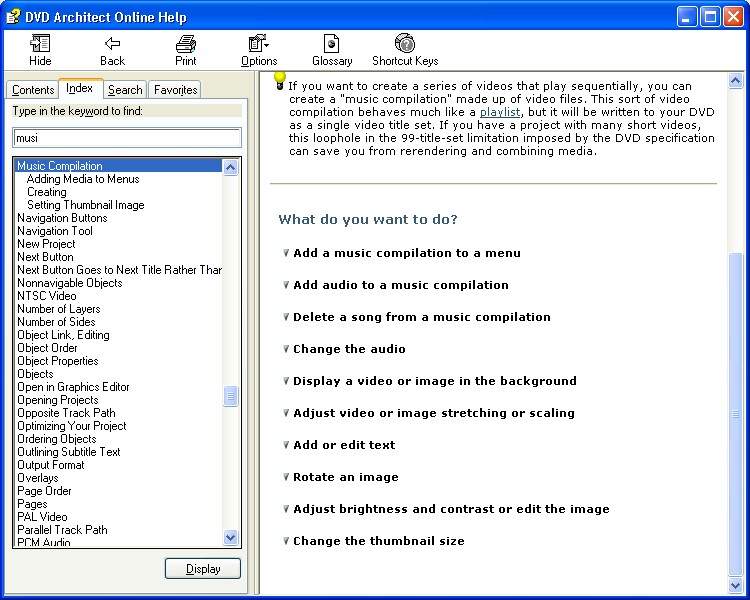Open the Search tab
The image size is (750, 600).
(125, 89)
